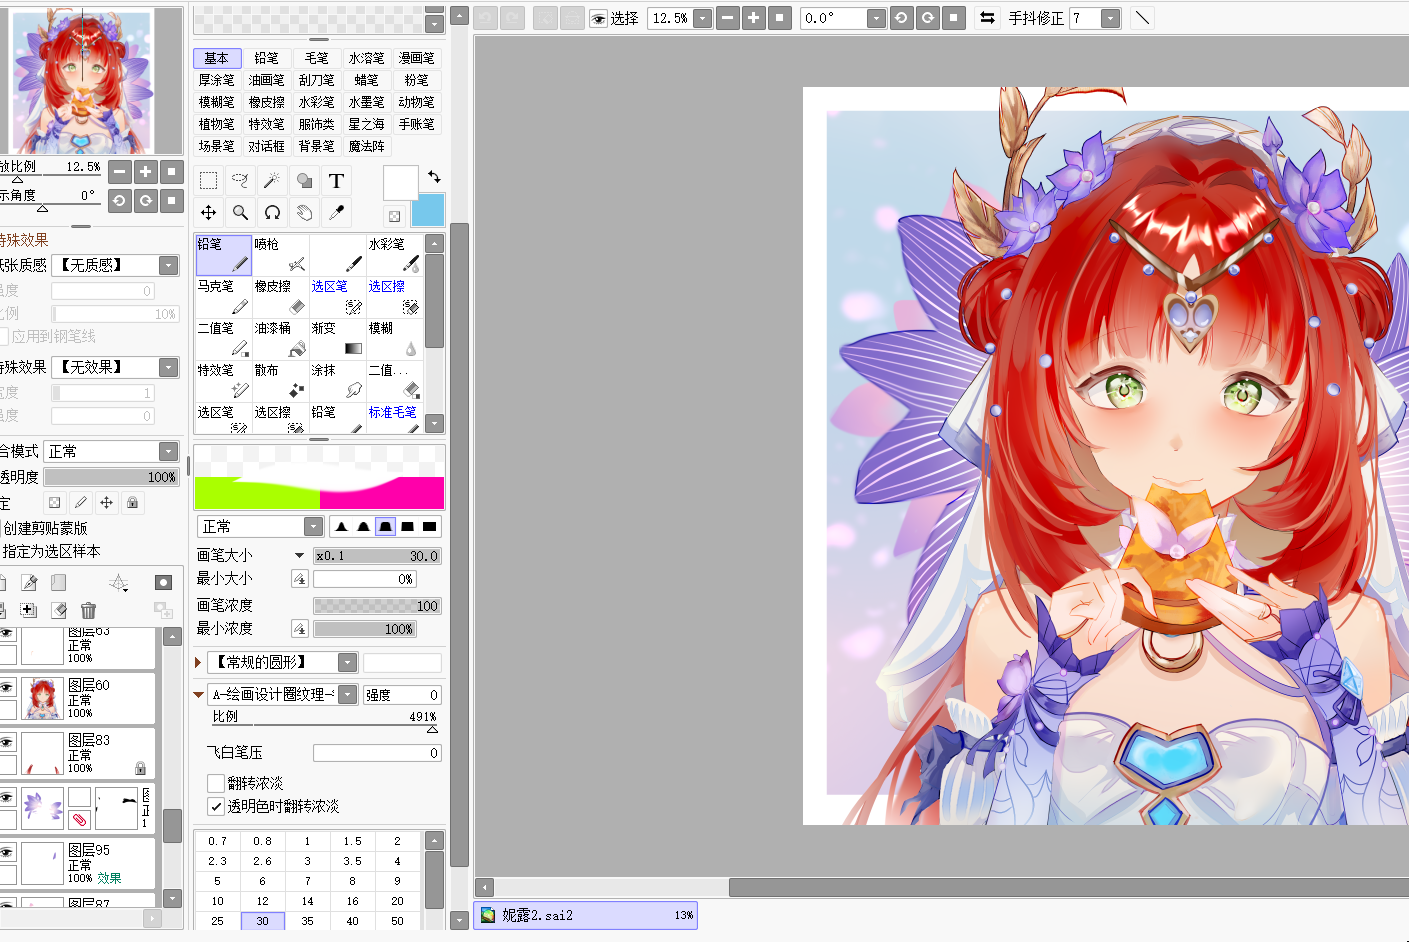Open the layer blend mode 正常 dropdown
The image size is (1409, 942).
point(169,452)
